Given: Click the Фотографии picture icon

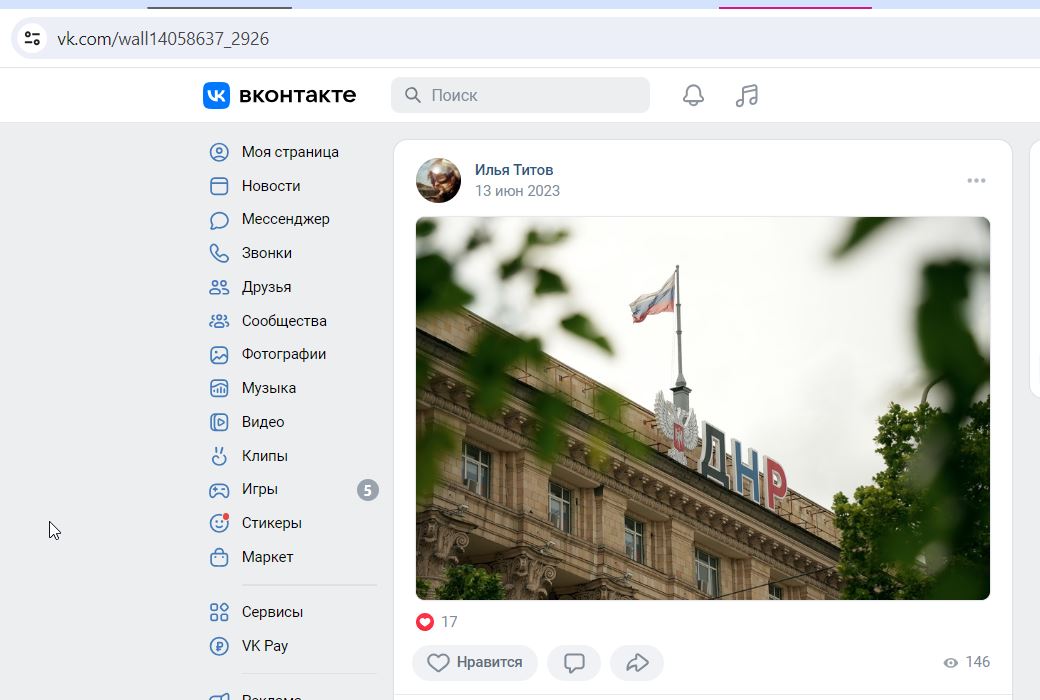Looking at the screenshot, I should (219, 355).
